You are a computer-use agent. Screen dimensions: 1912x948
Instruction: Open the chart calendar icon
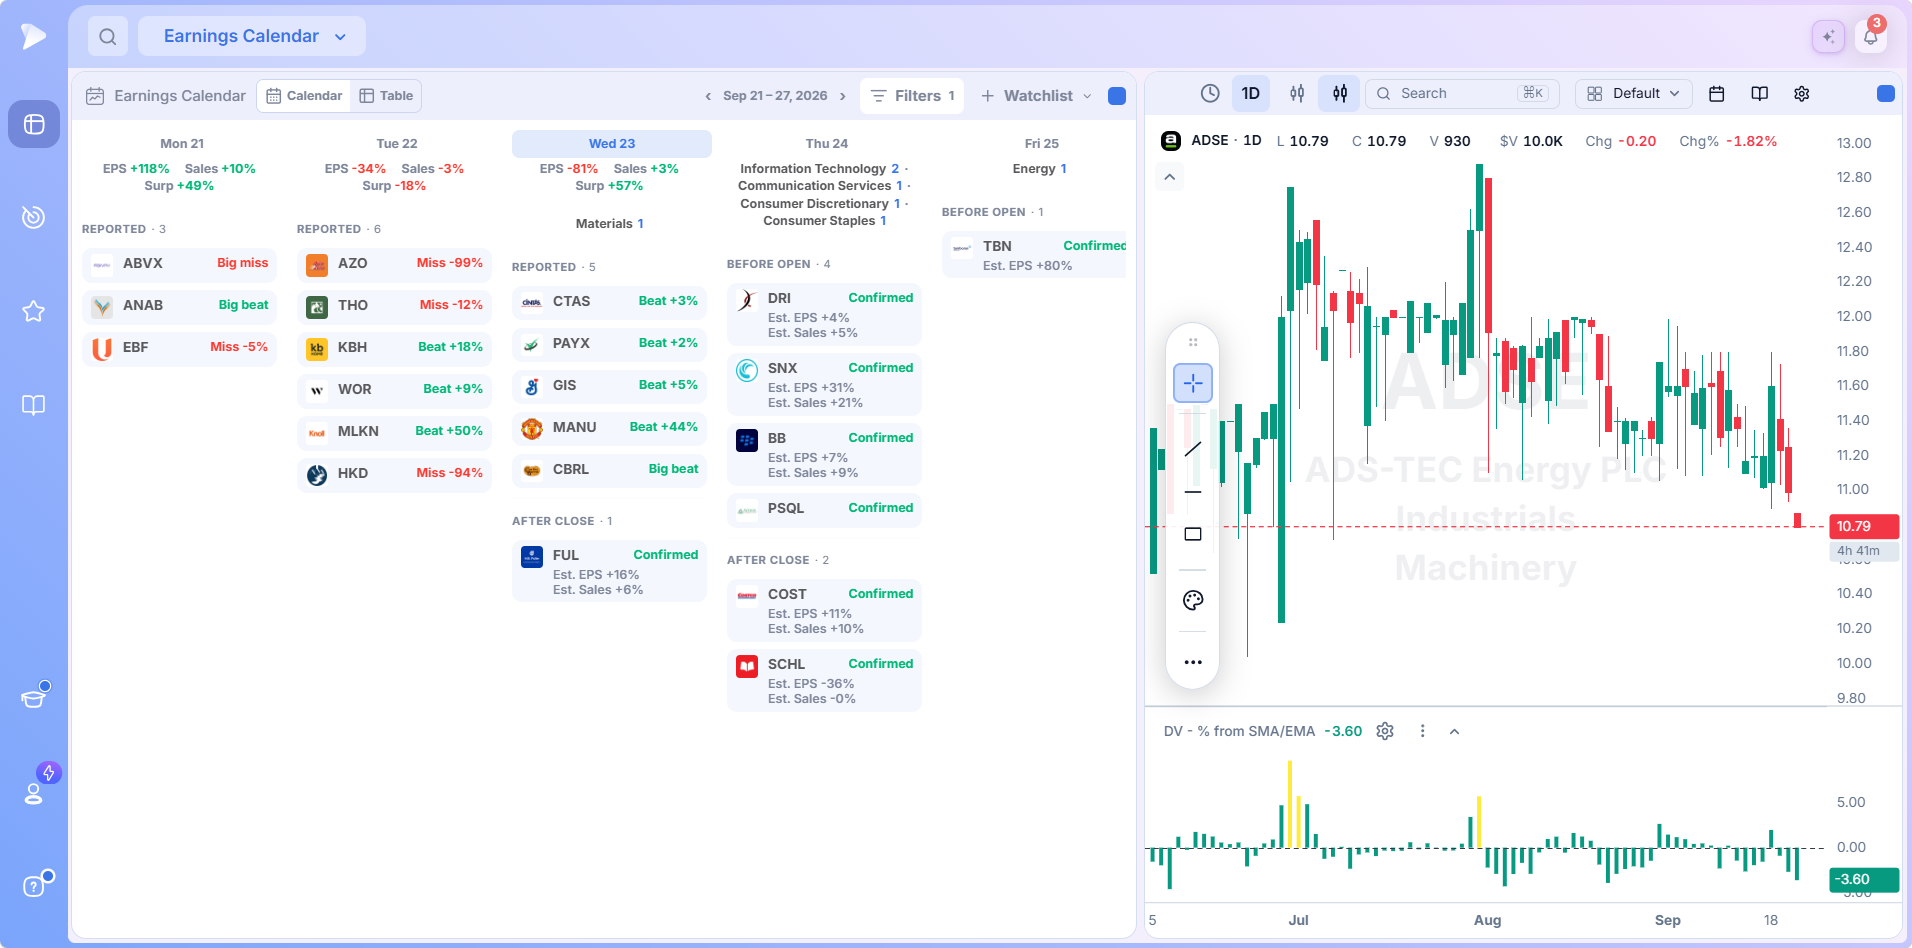click(1717, 93)
